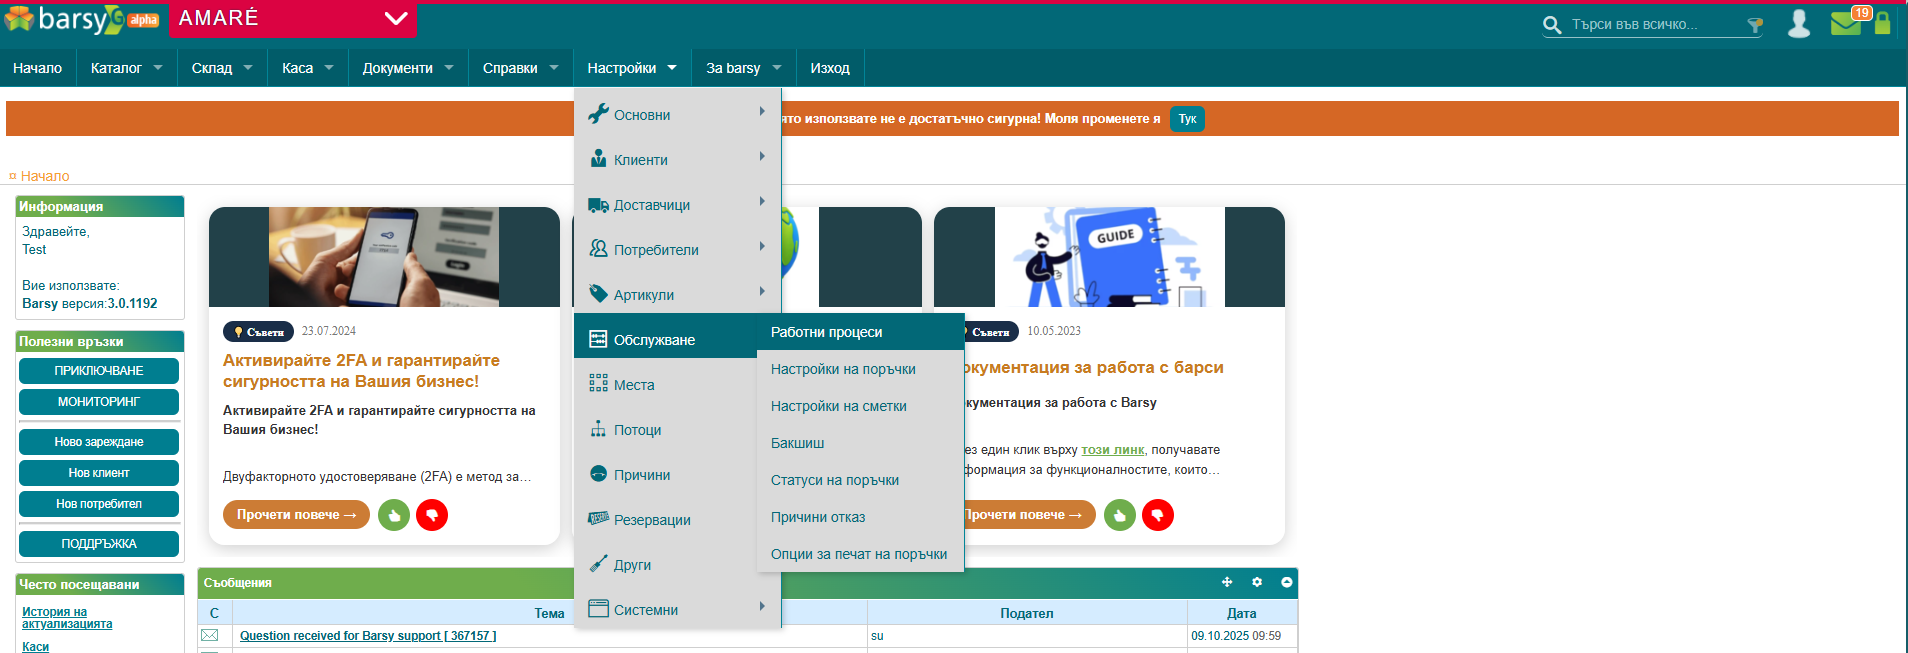Click red thumbs down on 2FA article

pos(432,515)
